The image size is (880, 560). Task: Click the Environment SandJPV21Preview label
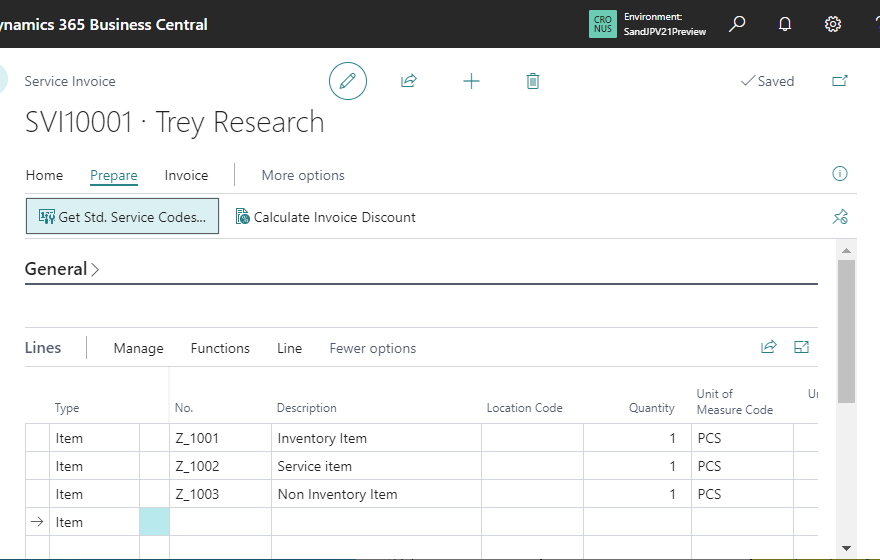[x=664, y=24]
